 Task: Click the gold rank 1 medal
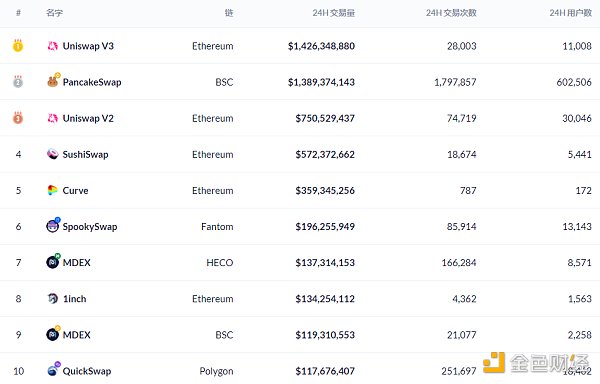(18, 45)
